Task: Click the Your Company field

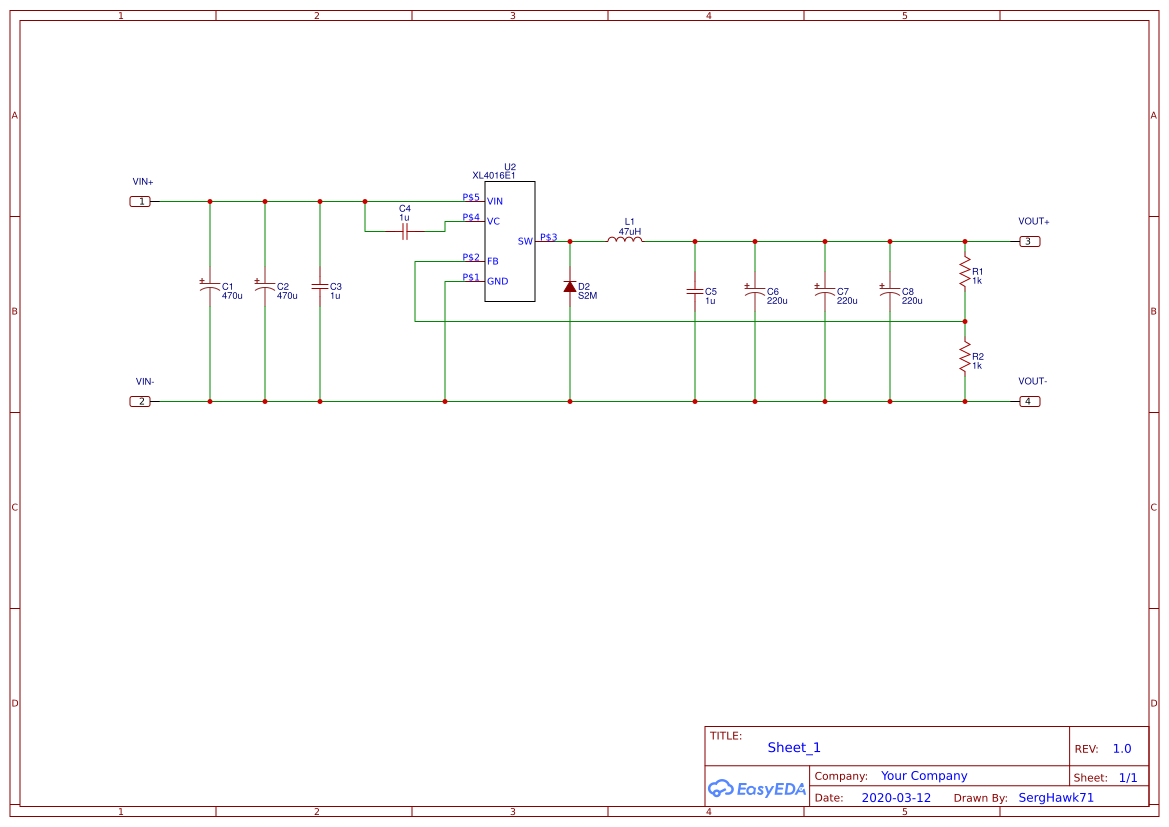Action: pos(922,775)
